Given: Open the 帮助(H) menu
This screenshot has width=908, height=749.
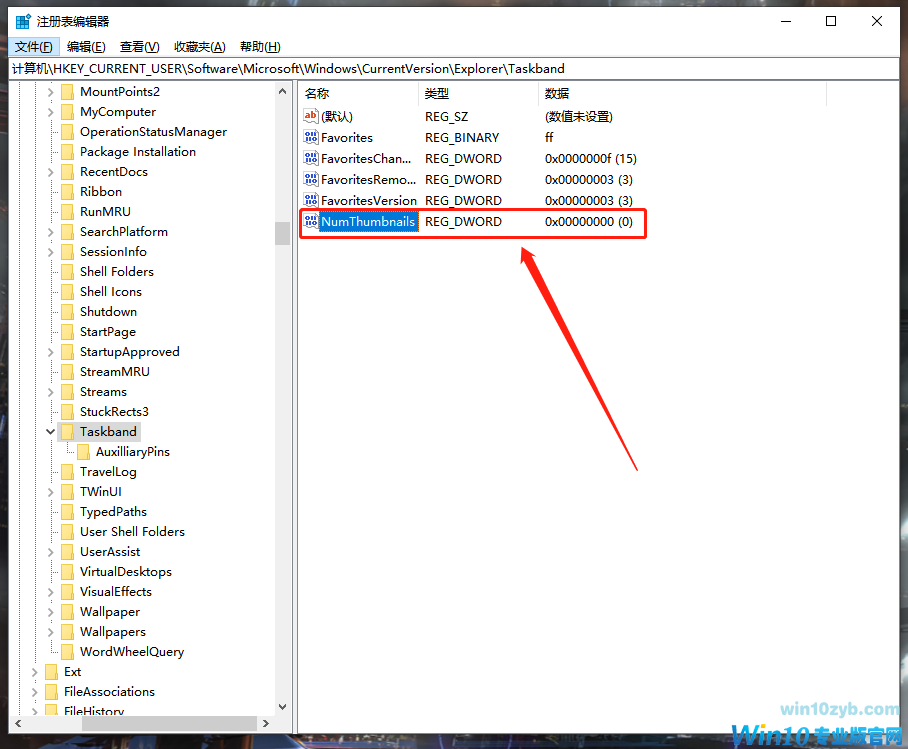Looking at the screenshot, I should coord(261,47).
